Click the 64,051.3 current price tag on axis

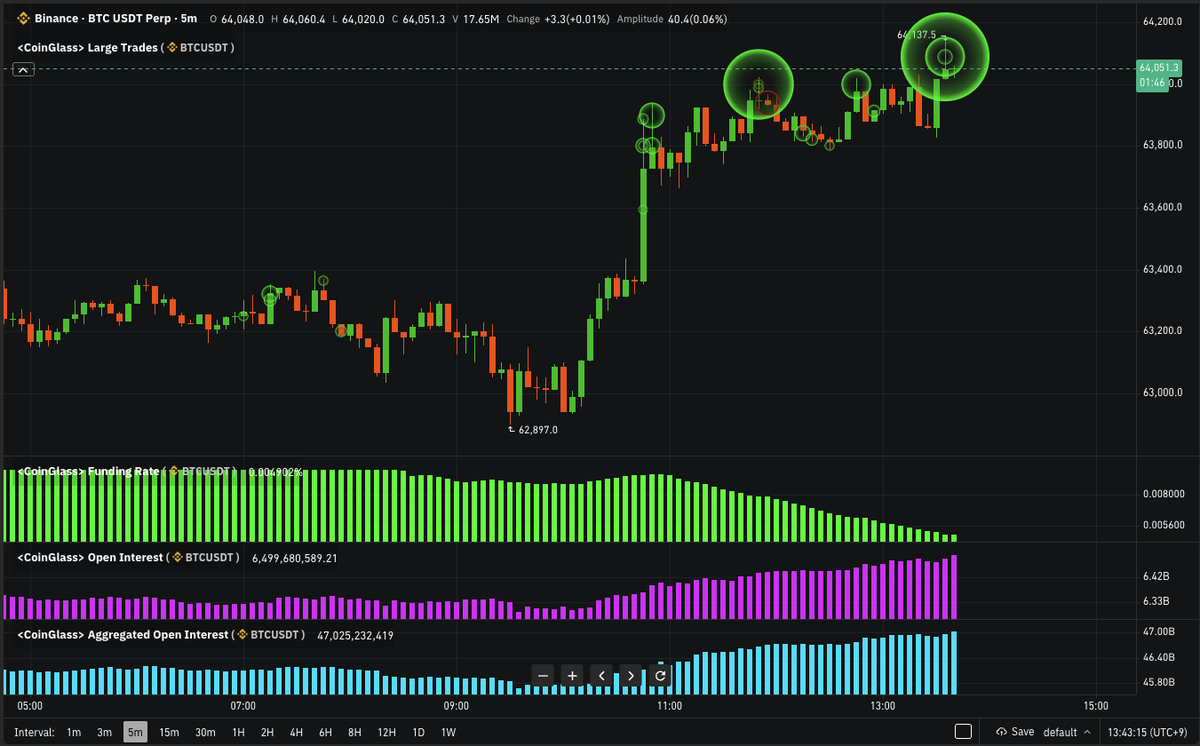coord(1157,68)
